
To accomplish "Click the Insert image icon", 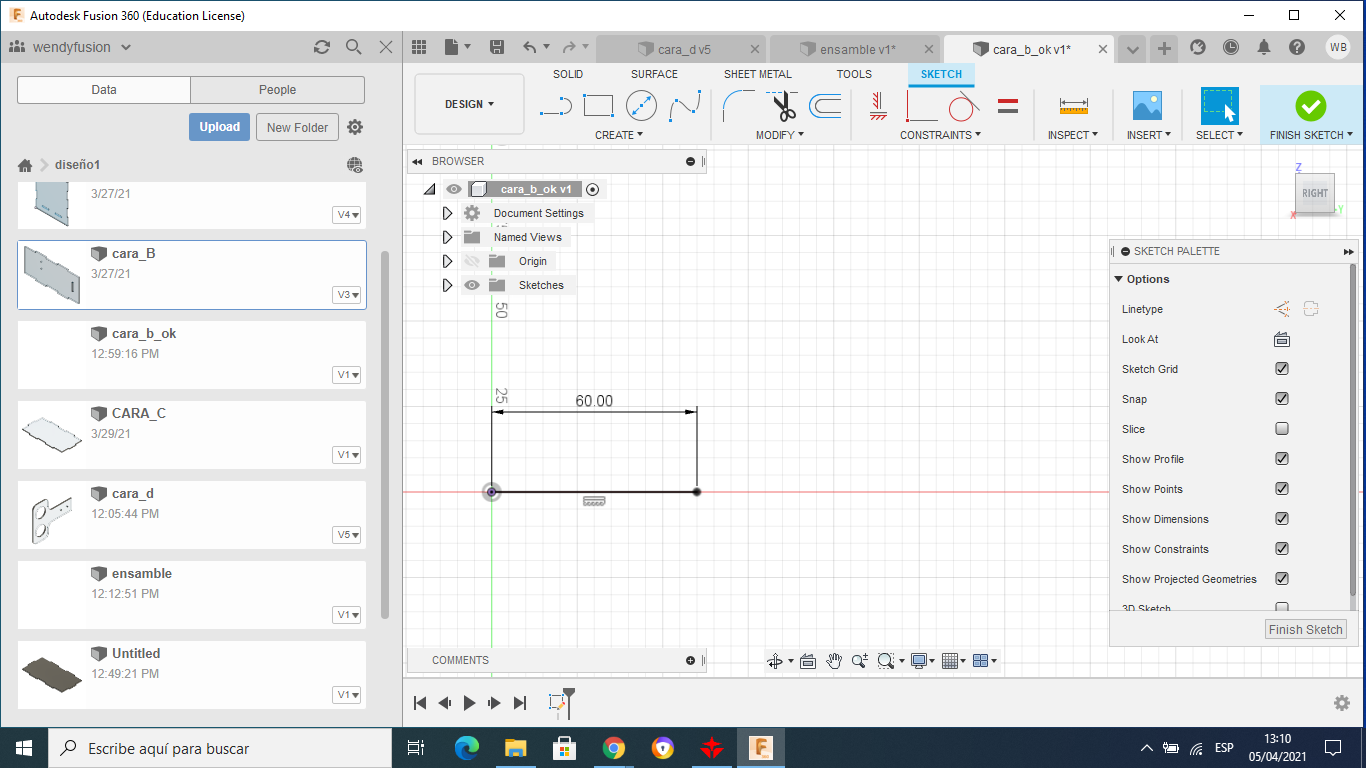I will pyautogui.click(x=1146, y=105).
